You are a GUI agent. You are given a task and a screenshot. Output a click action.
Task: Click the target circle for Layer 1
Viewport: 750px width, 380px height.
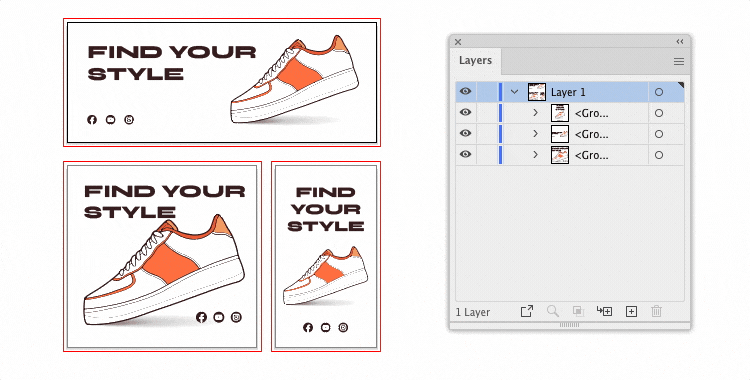click(x=659, y=92)
